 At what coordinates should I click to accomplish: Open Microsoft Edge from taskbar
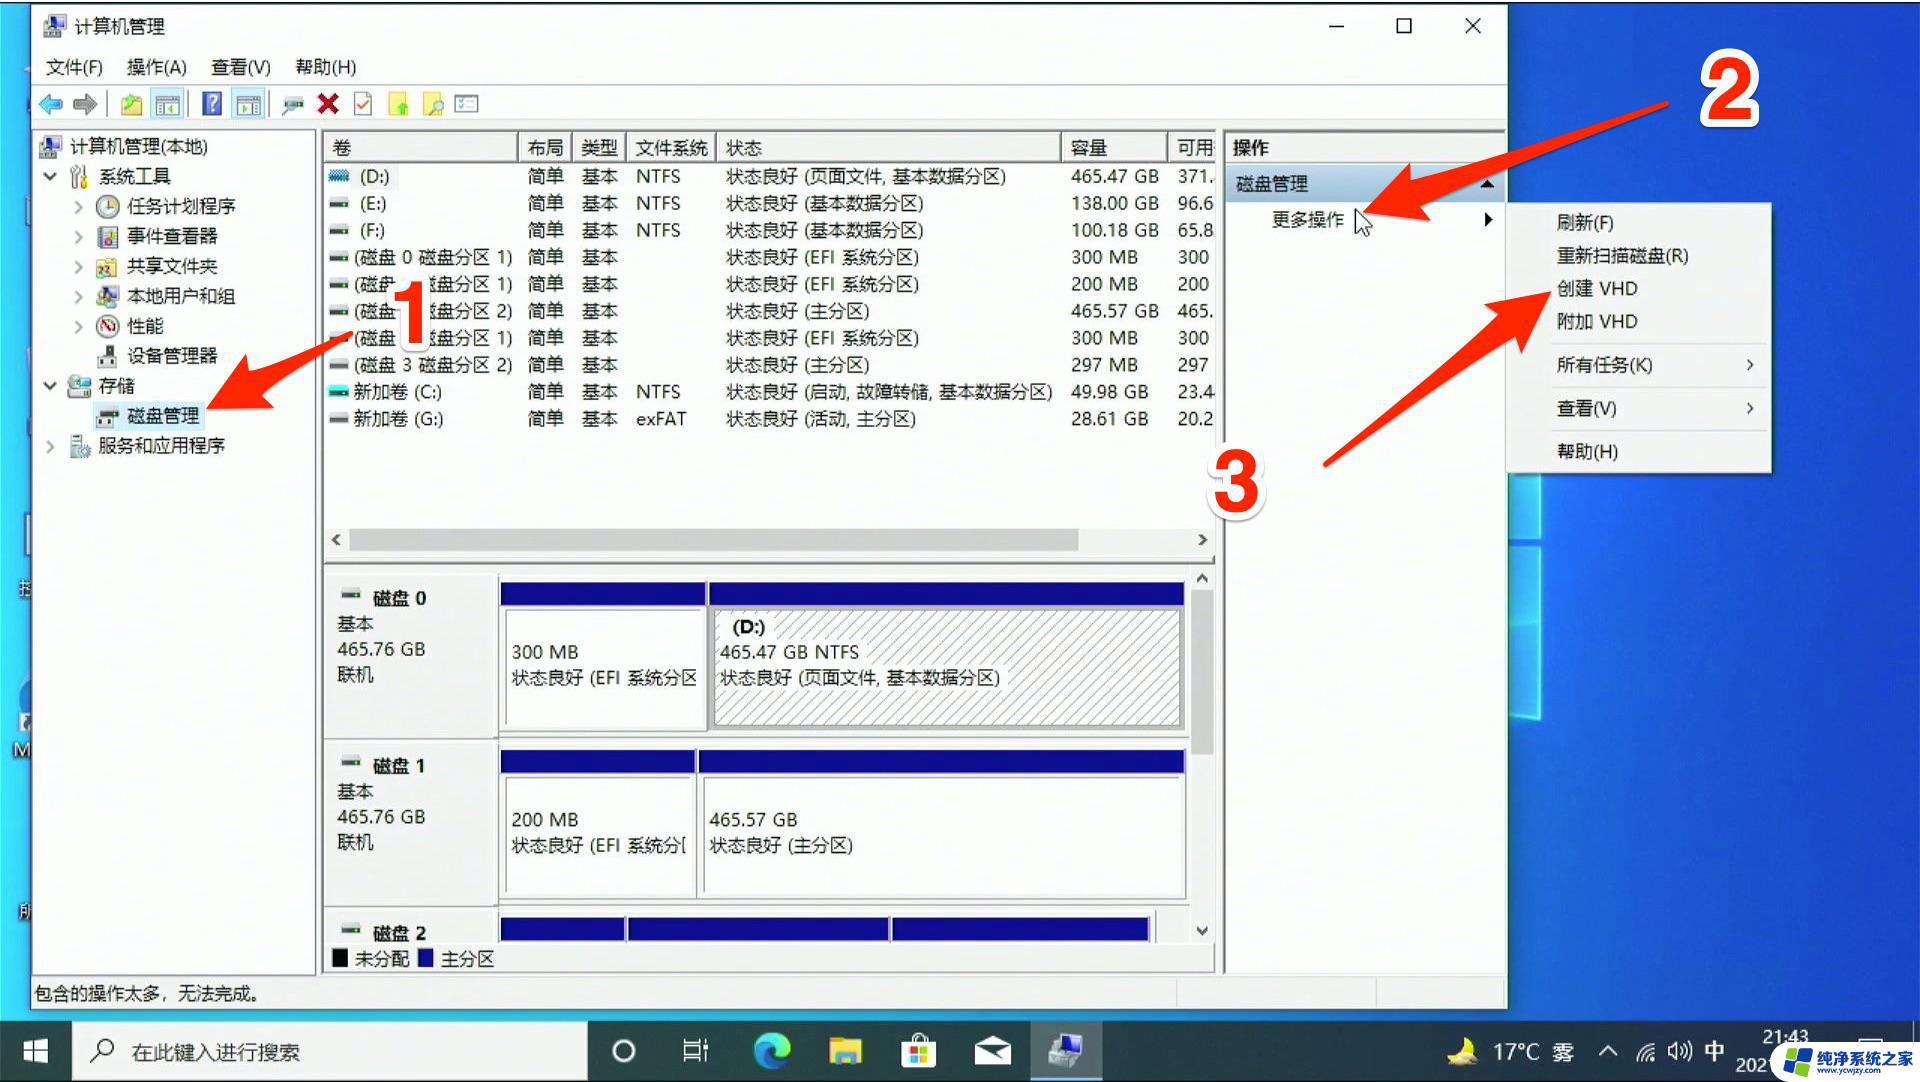click(x=771, y=1051)
